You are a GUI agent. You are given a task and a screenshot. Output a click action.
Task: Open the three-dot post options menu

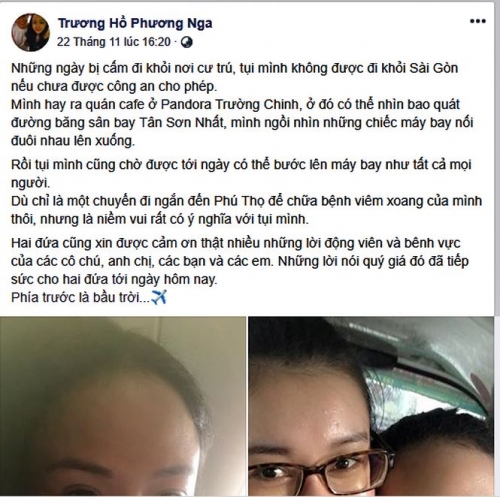pyautogui.click(x=477, y=21)
